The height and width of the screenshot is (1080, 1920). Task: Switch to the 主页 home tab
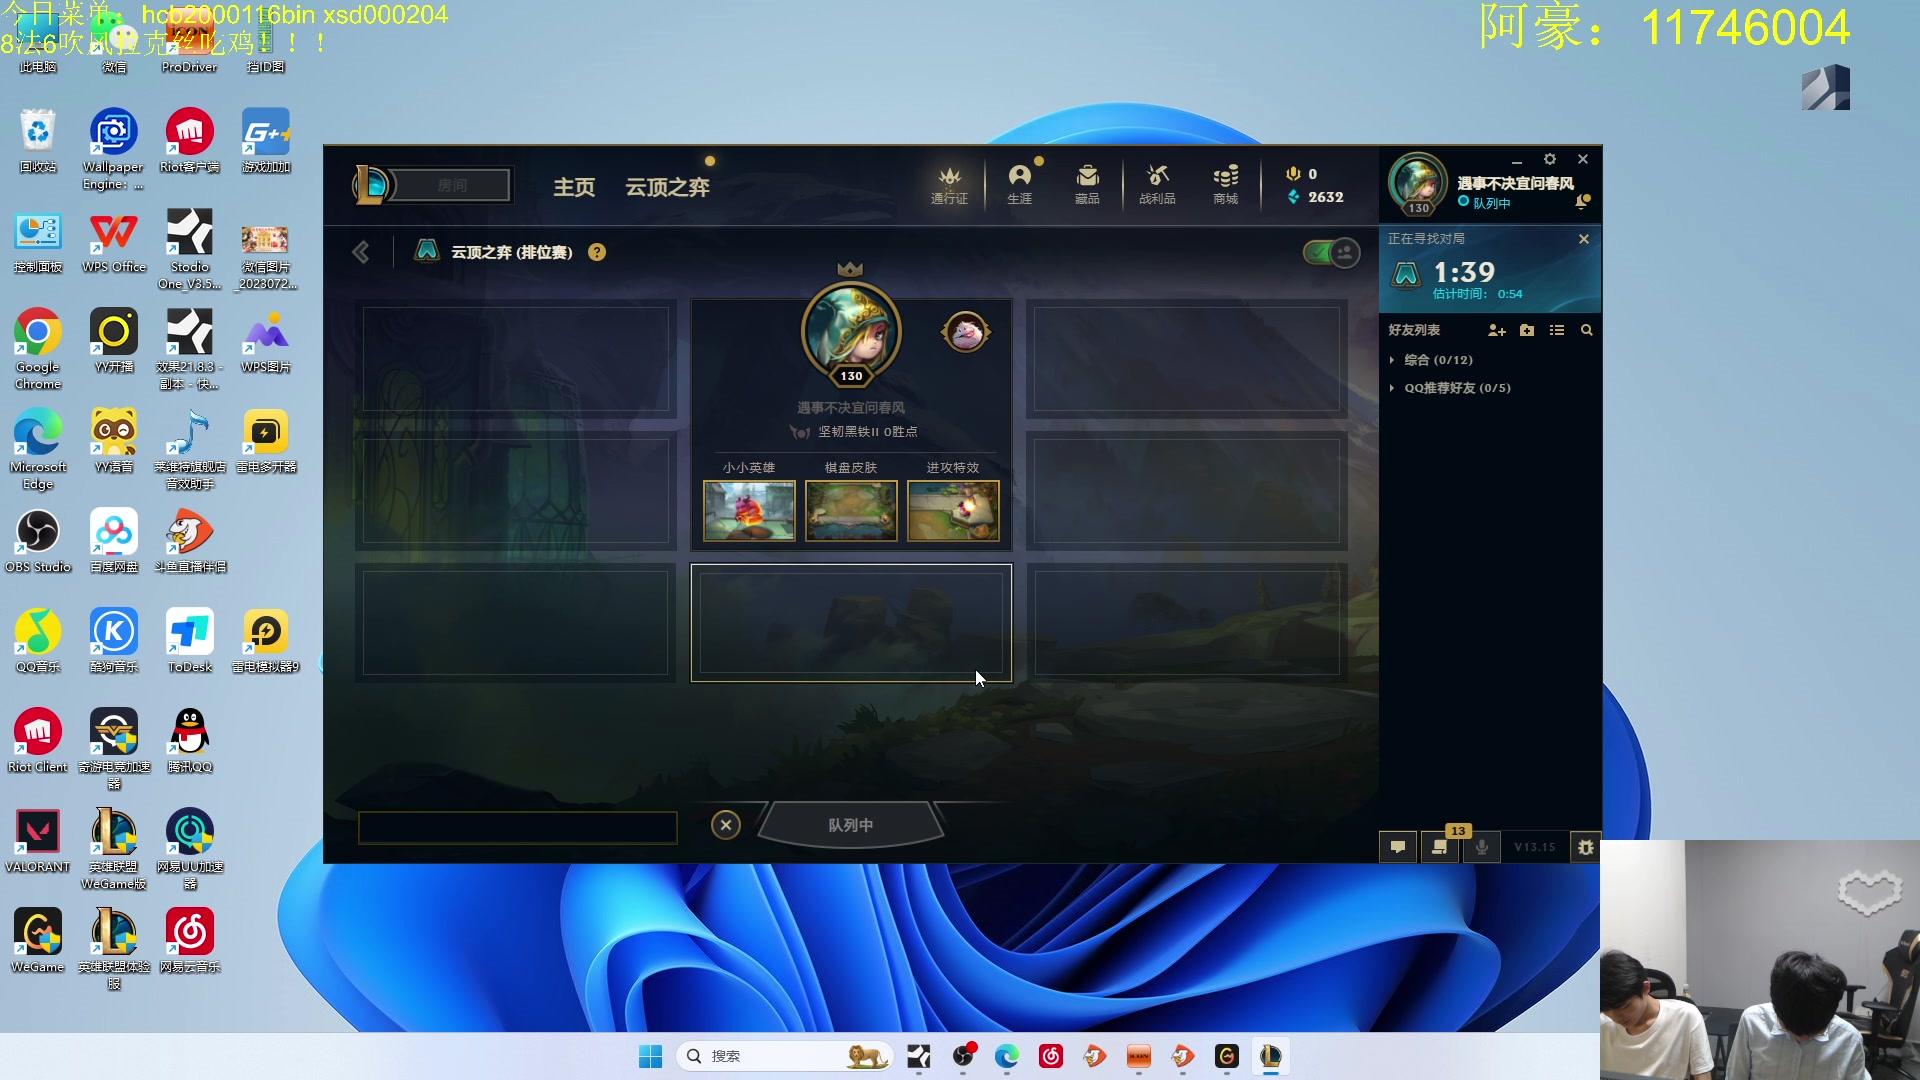574,187
